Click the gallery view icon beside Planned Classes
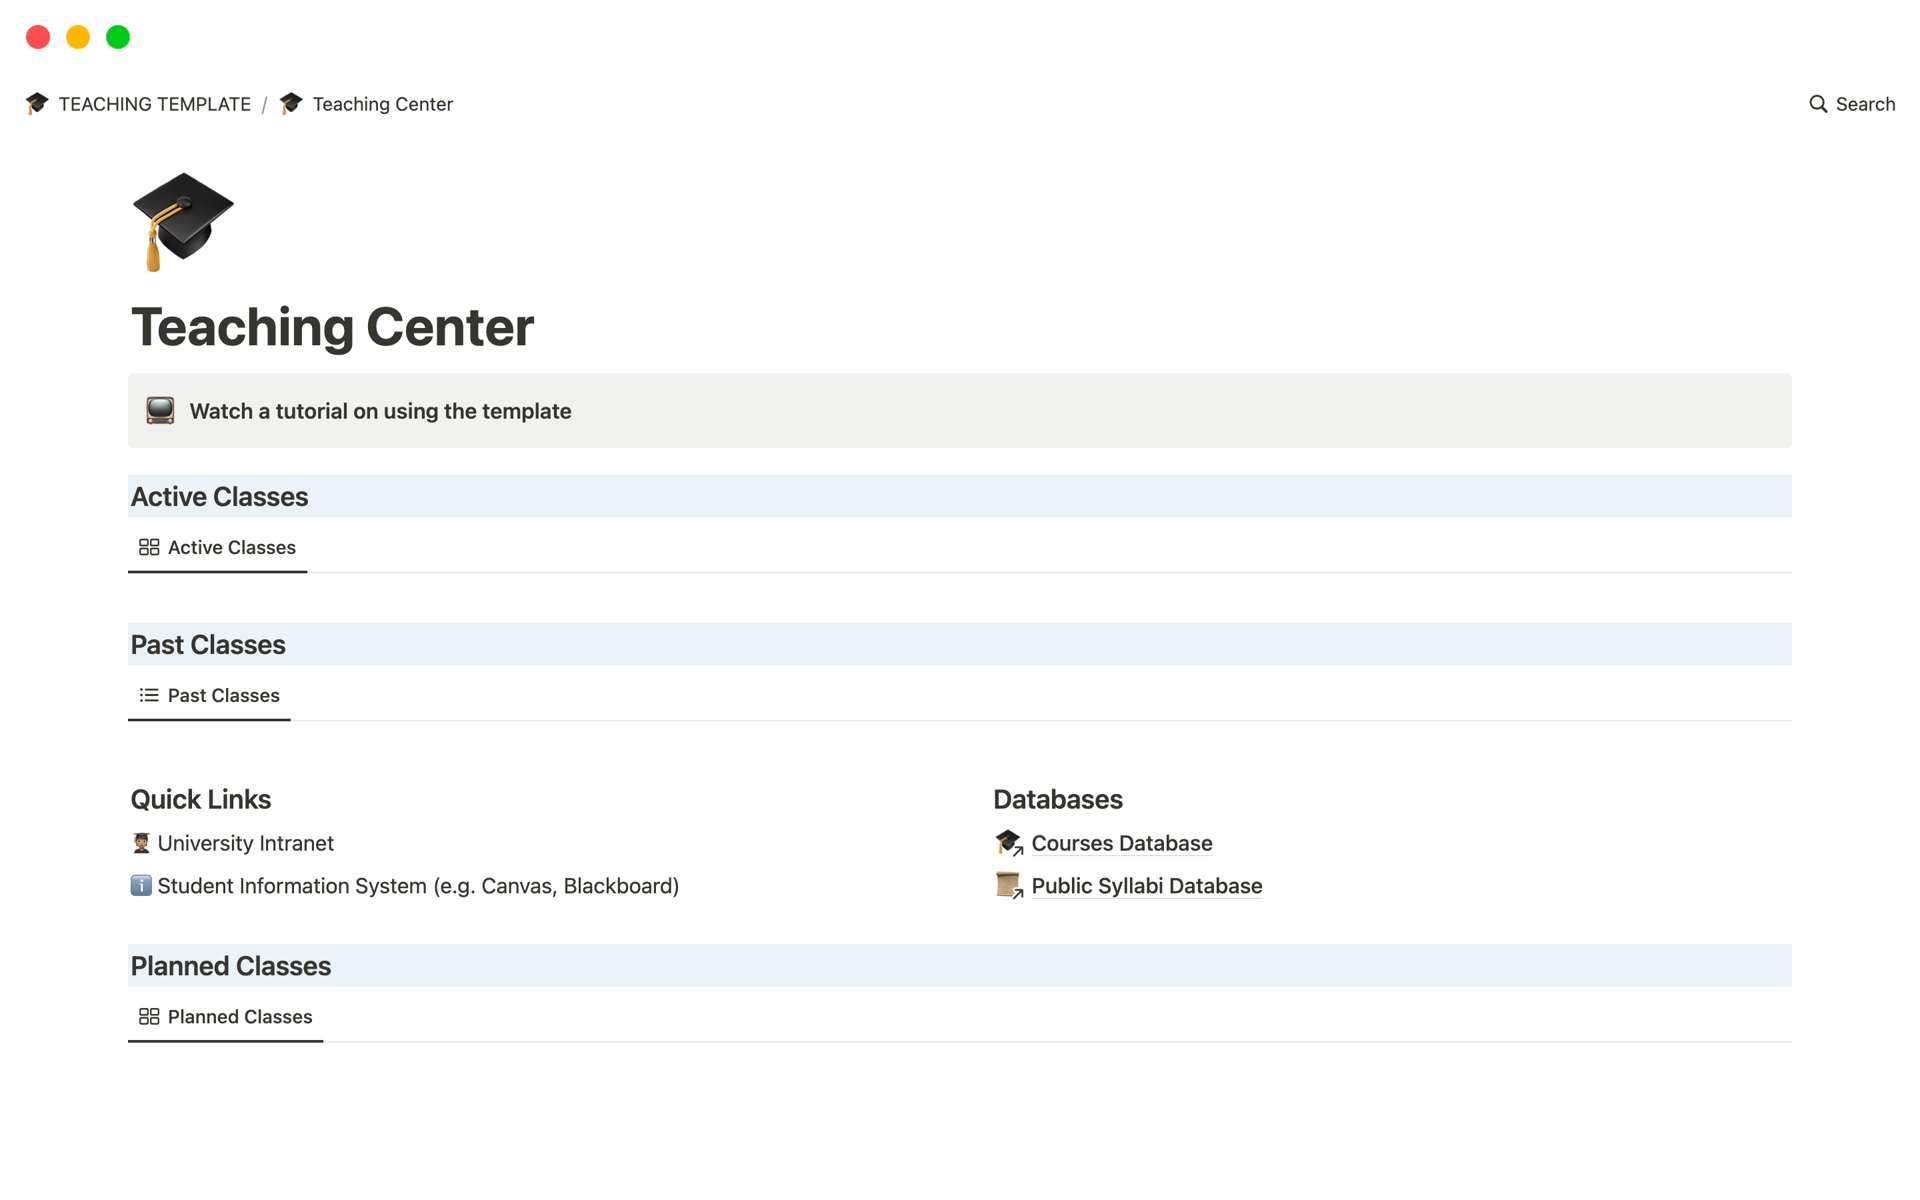 pyautogui.click(x=148, y=1016)
